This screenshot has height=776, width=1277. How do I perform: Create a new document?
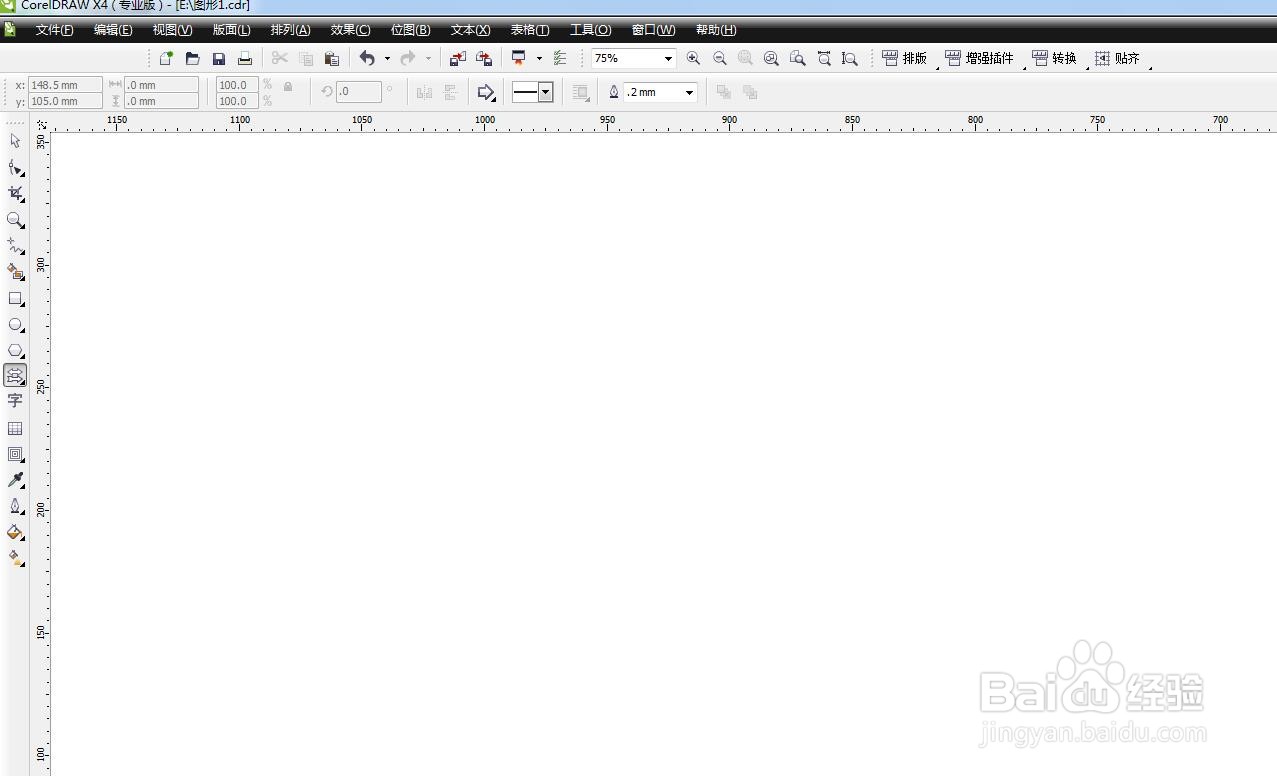tap(166, 59)
